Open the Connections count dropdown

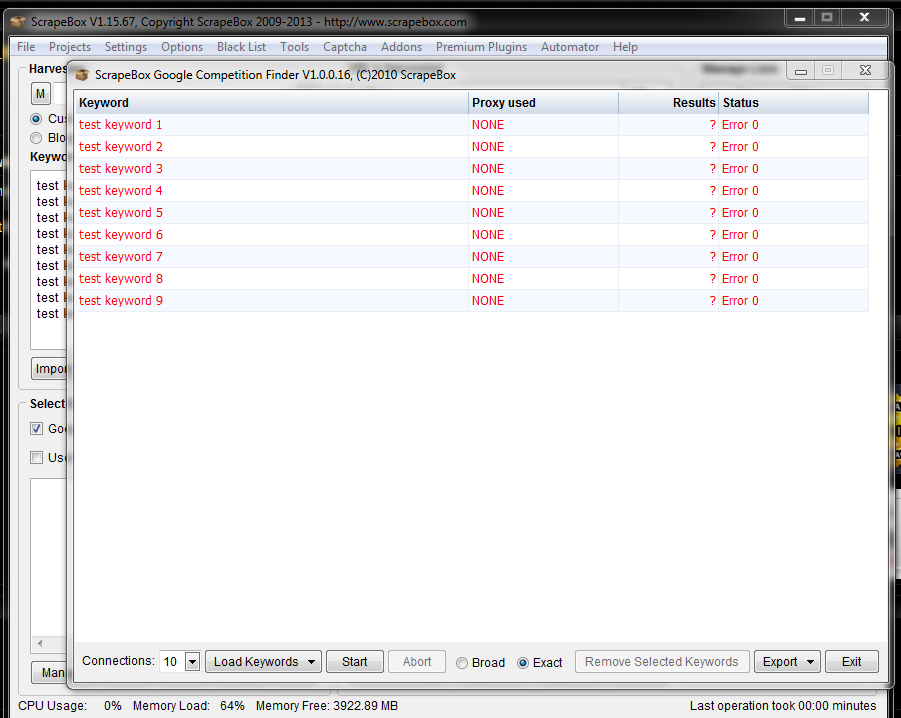click(x=192, y=662)
